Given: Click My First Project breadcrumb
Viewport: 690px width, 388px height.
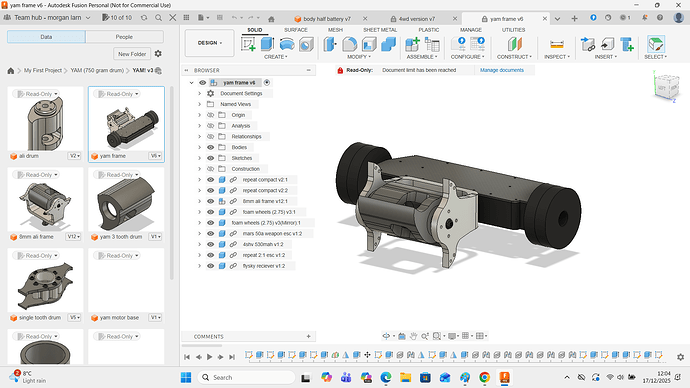Looking at the screenshot, I should click(43, 70).
